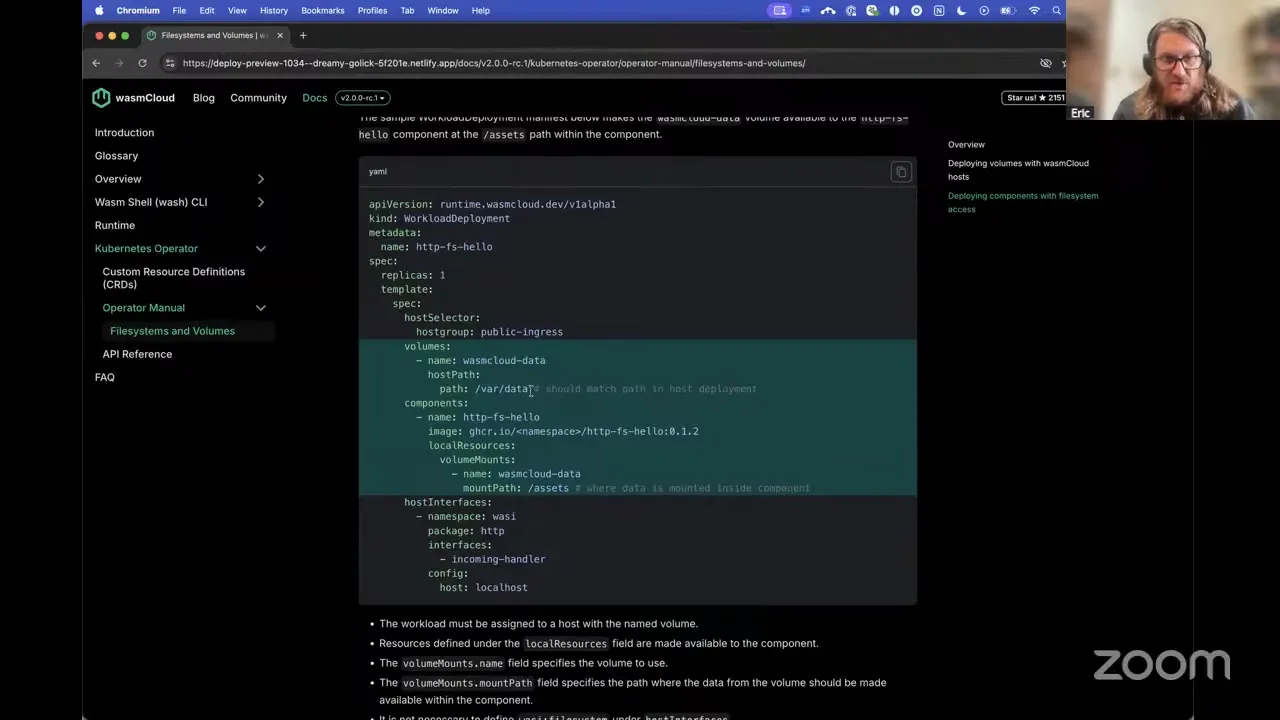Screen dimensions: 1280x720
Task: Open the Window menu
Action: coord(443,10)
